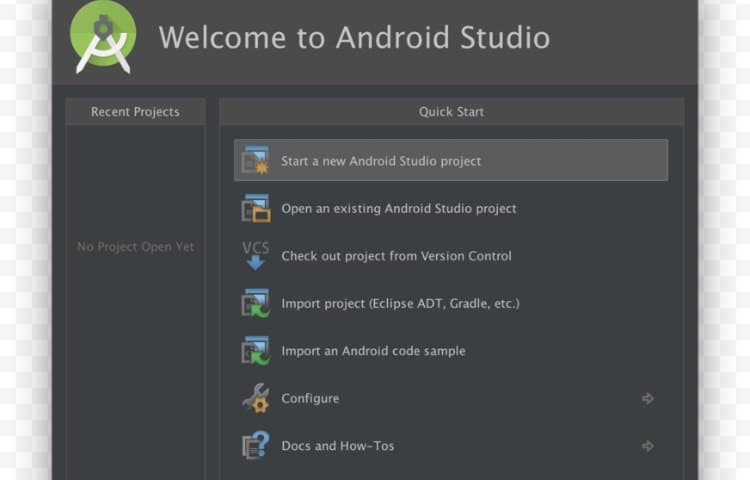Open the "Docs and How-Tos" label entry
Viewport: 750px width, 480px height.
(x=338, y=446)
